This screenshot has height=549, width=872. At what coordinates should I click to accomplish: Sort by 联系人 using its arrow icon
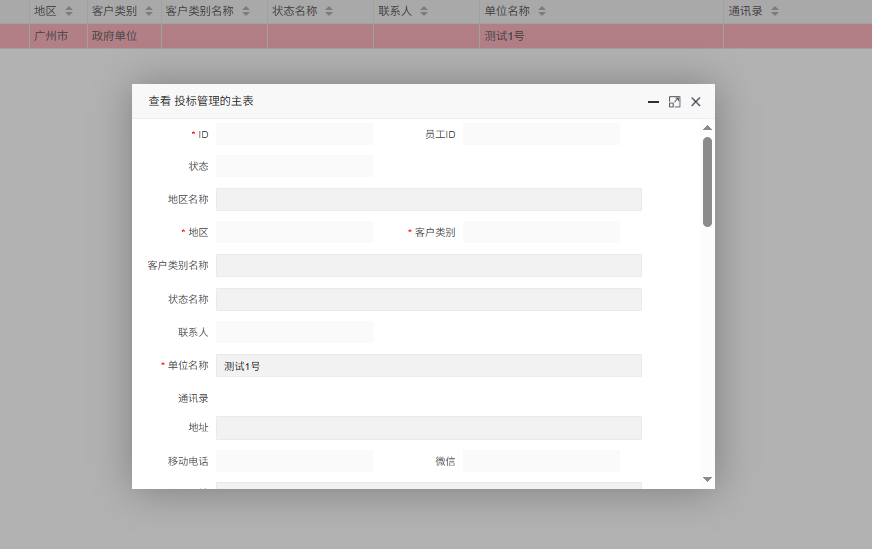click(423, 11)
